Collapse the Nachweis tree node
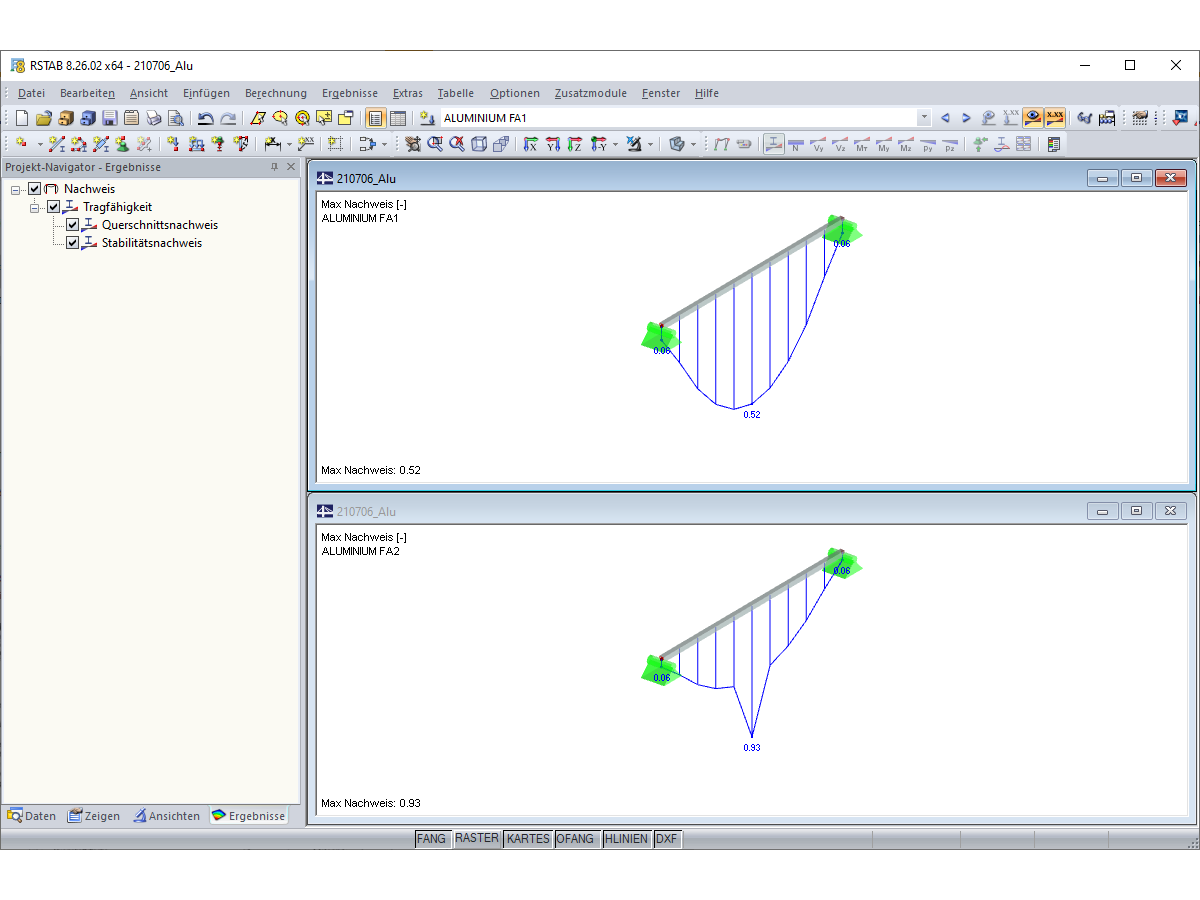Image resolution: width=1200 pixels, height=900 pixels. point(16,189)
